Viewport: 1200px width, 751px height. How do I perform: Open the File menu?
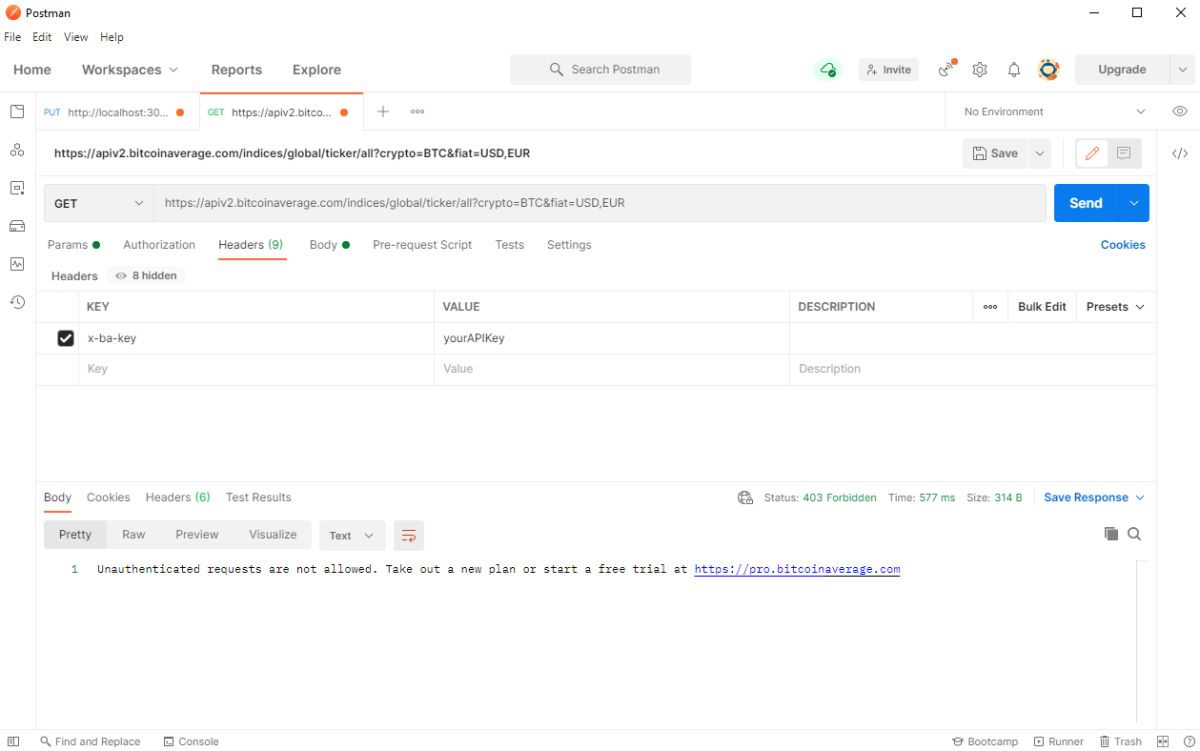[12, 37]
